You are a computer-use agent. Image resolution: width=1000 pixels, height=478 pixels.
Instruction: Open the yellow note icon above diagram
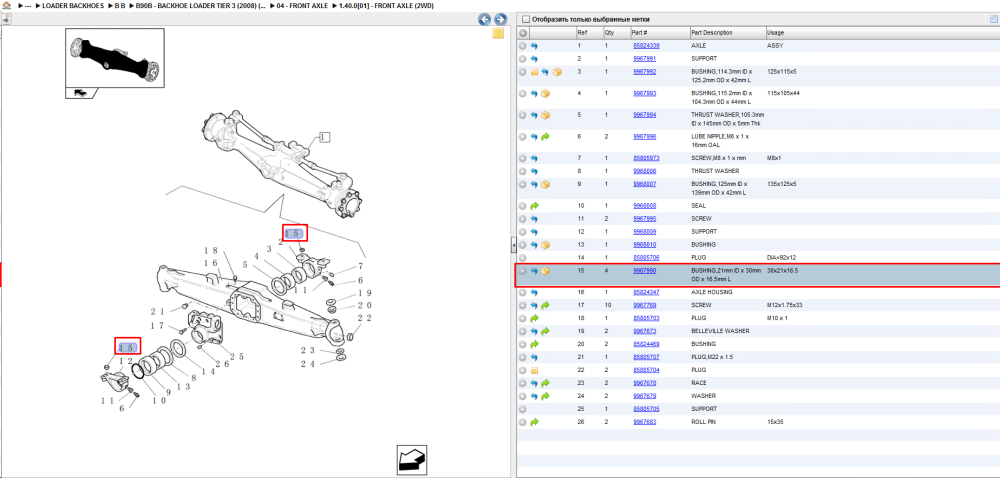(499, 34)
